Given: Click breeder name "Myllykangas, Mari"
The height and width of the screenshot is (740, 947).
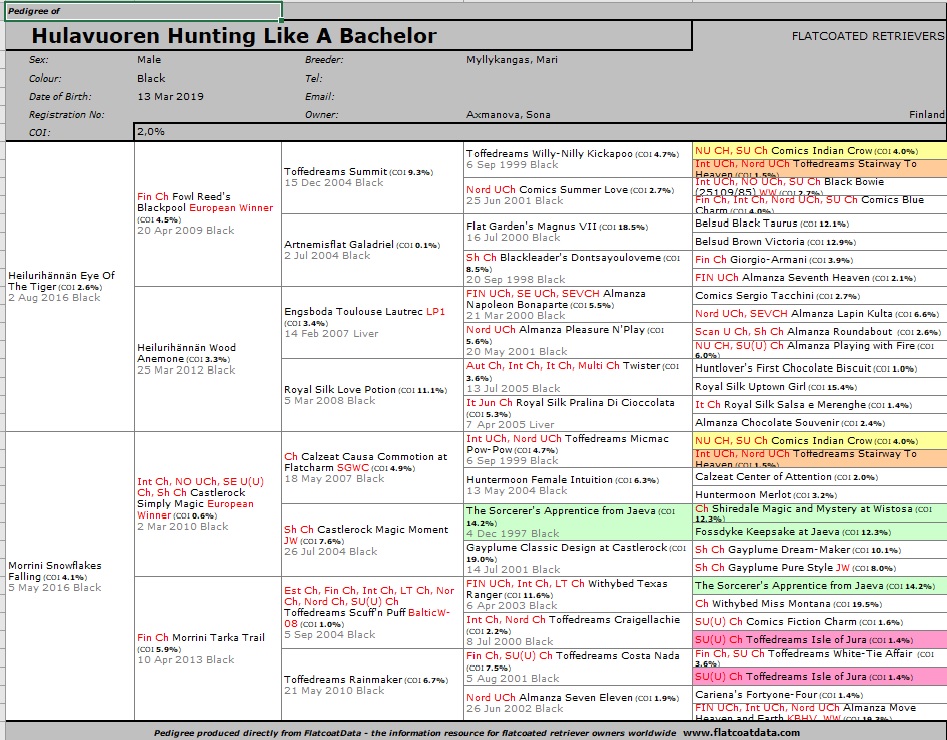Looking at the screenshot, I should (512, 60).
